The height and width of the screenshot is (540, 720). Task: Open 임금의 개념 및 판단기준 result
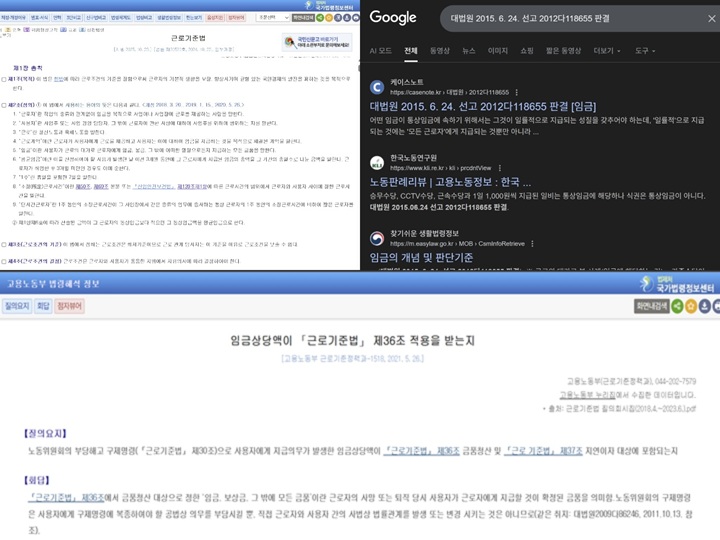click(x=422, y=258)
